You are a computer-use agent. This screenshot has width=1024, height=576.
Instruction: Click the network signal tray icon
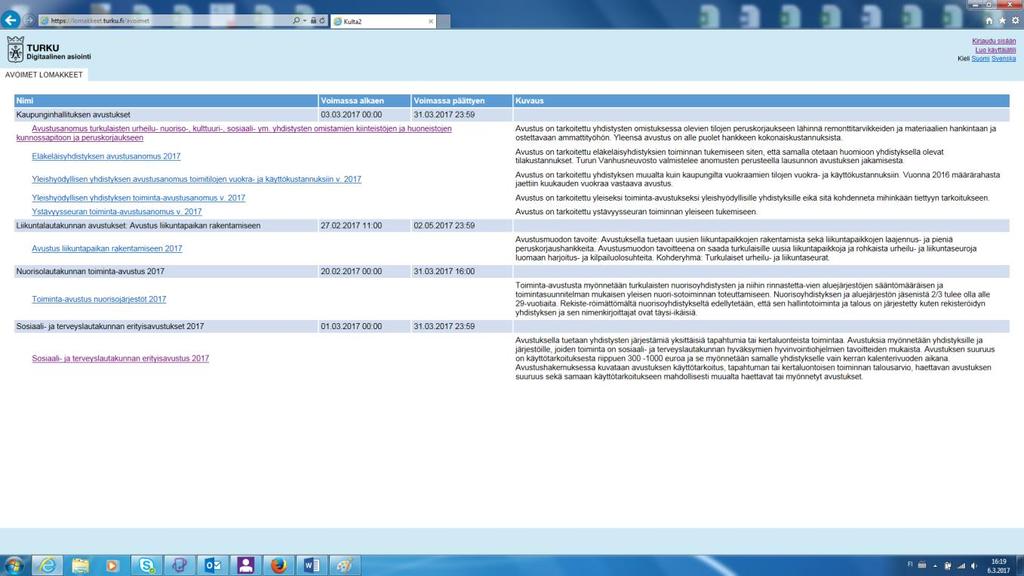tap(961, 566)
